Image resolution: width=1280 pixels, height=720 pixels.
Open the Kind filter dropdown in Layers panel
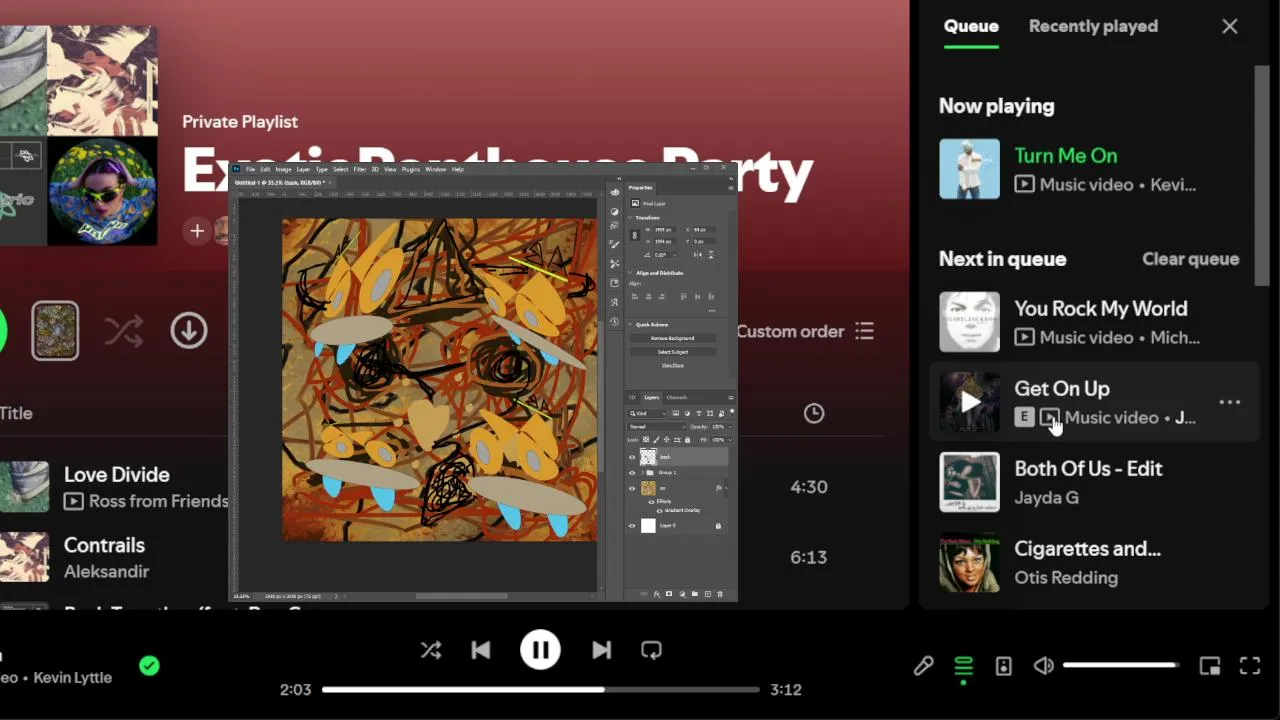[648, 413]
